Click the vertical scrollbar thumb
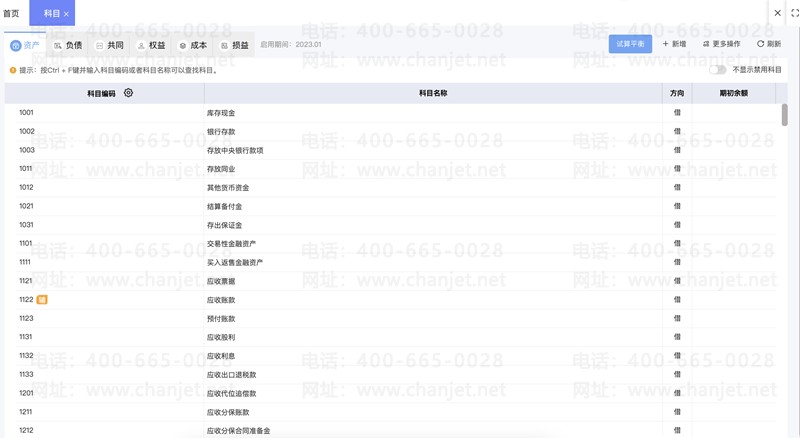Screen dimensions: 800x438 [785, 115]
